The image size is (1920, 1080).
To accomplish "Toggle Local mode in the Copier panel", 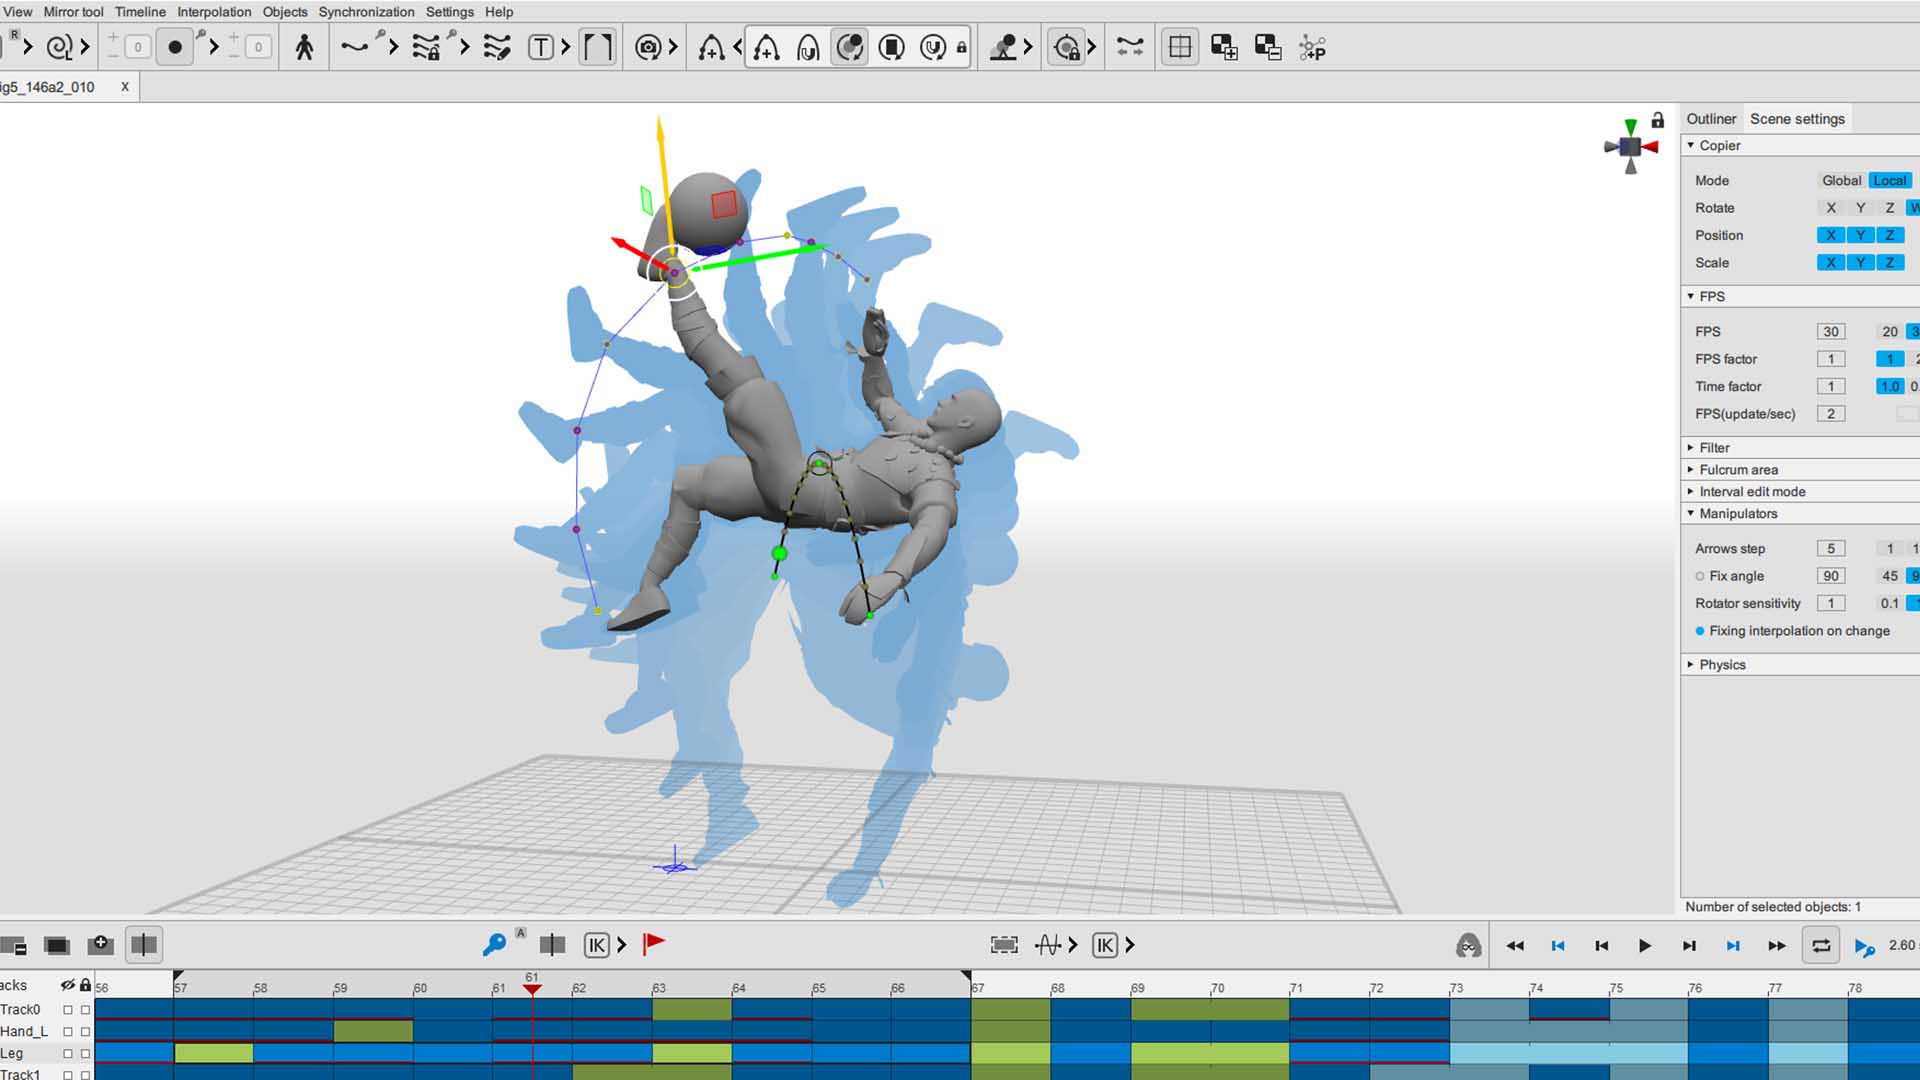I will (x=1890, y=180).
